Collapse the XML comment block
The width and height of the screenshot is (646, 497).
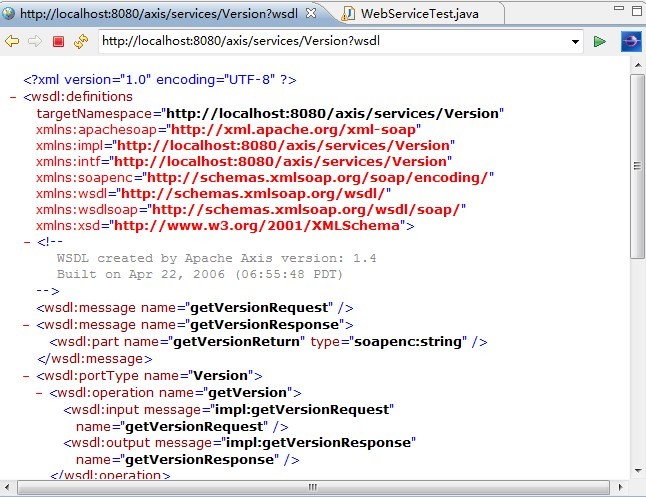27,242
